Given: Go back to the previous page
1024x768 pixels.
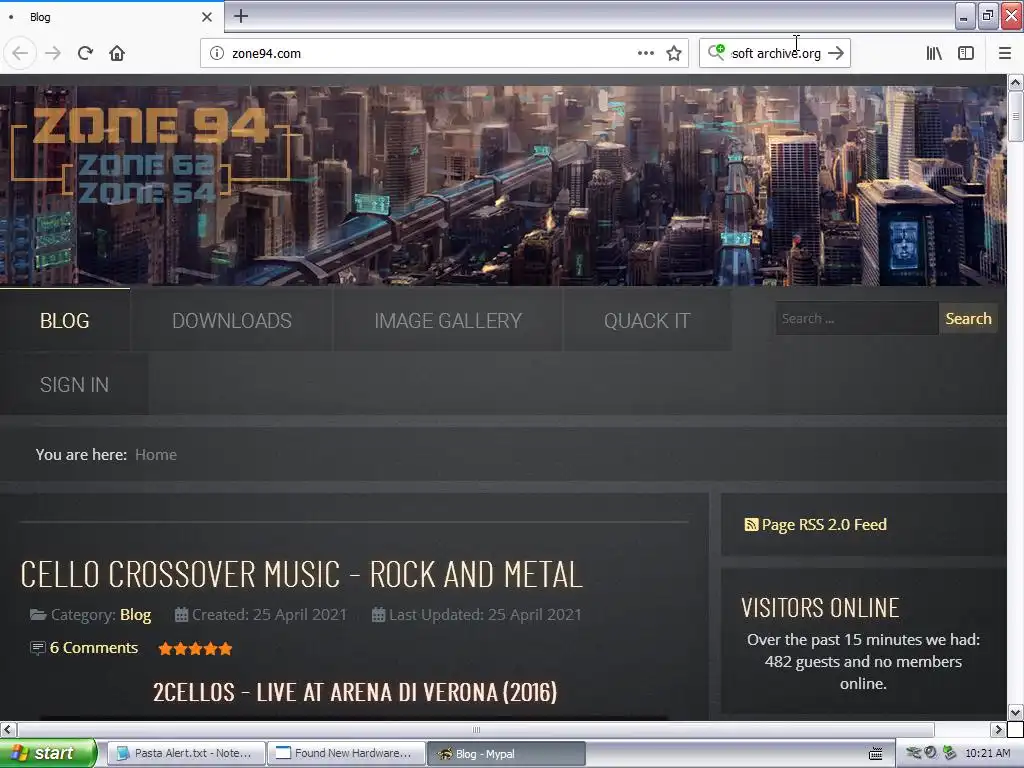Looking at the screenshot, I should tap(20, 53).
